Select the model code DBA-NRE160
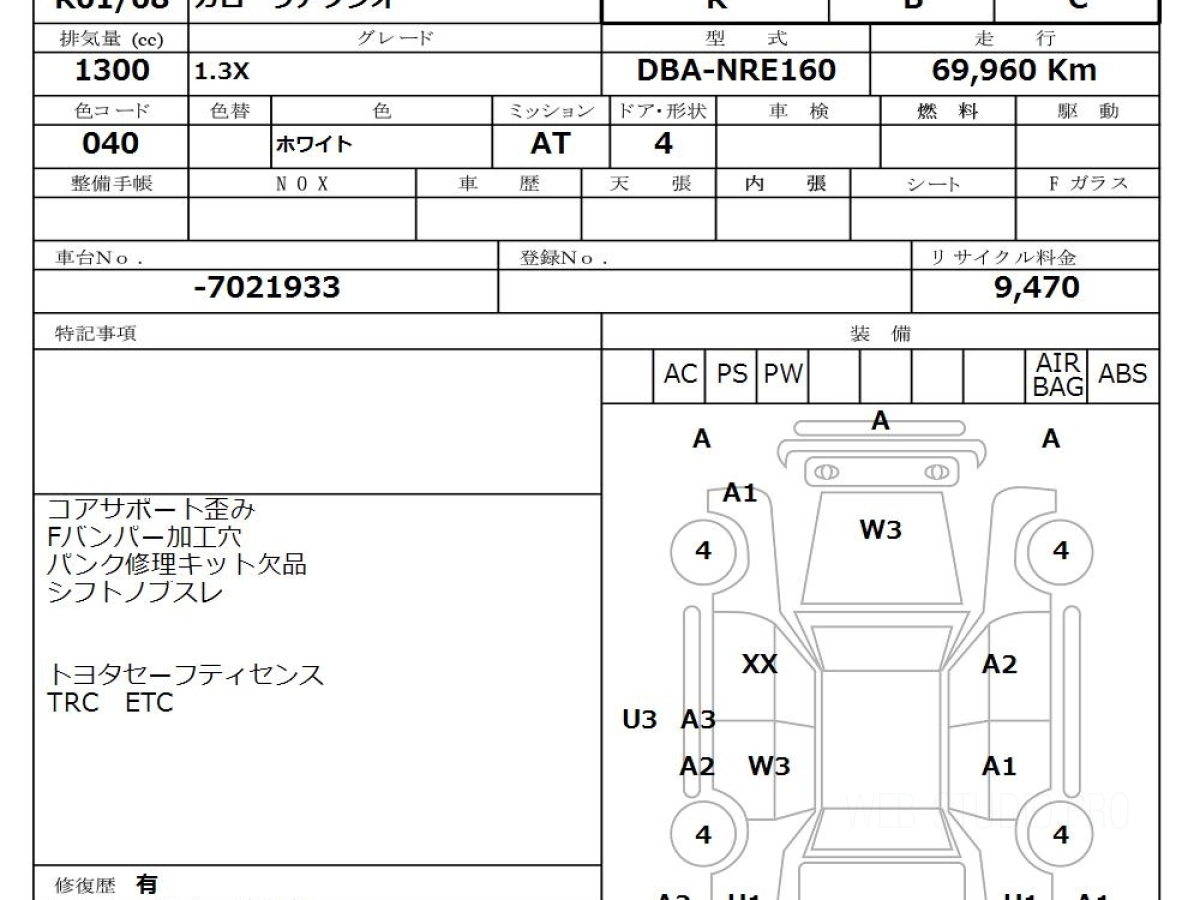The width and height of the screenshot is (1200, 900). click(736, 70)
